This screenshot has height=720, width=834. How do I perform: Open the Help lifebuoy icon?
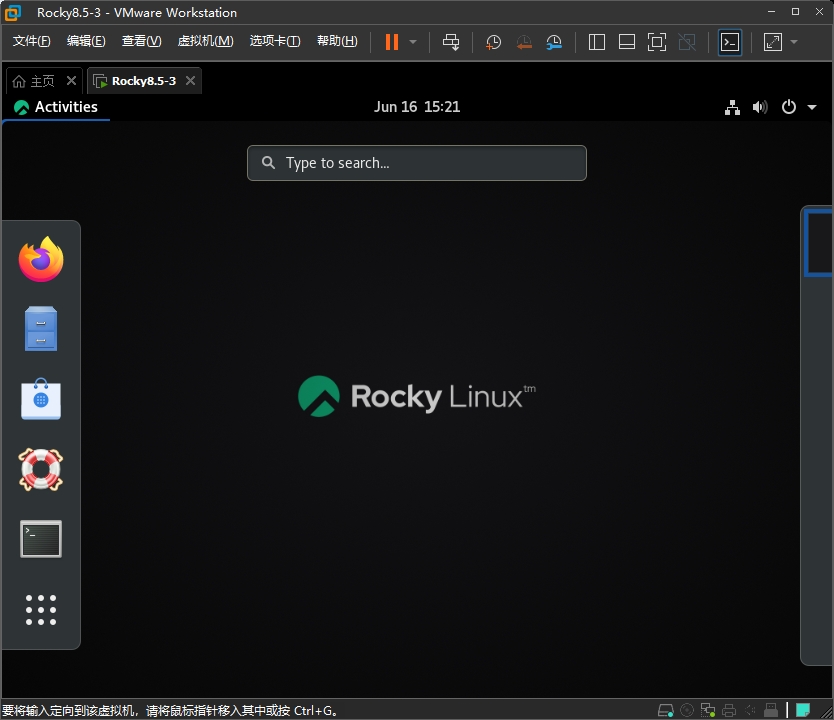41,469
